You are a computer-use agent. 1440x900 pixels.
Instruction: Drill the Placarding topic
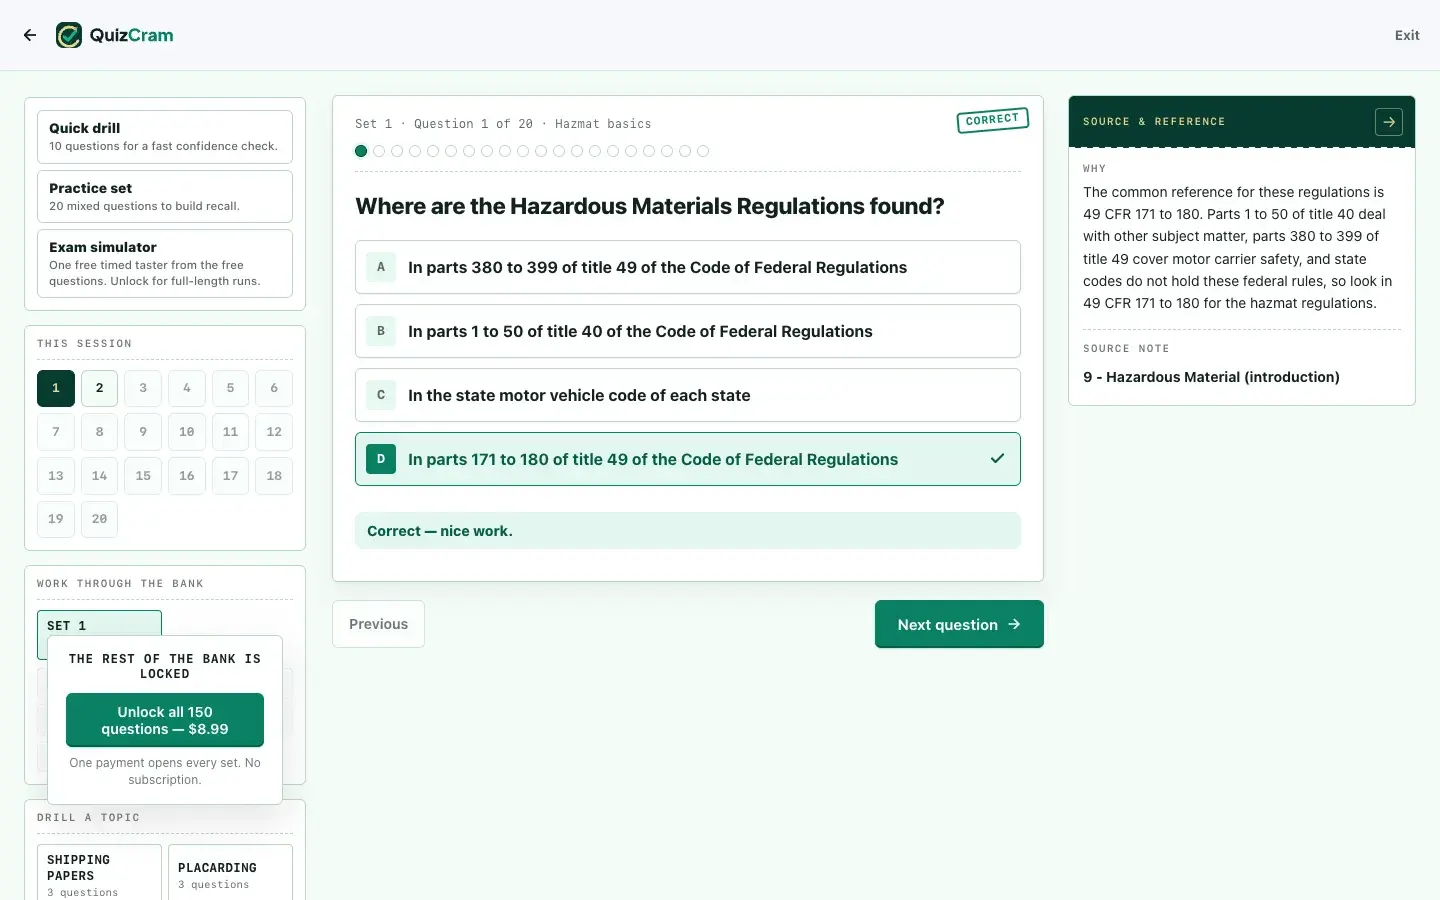pyautogui.click(x=230, y=873)
